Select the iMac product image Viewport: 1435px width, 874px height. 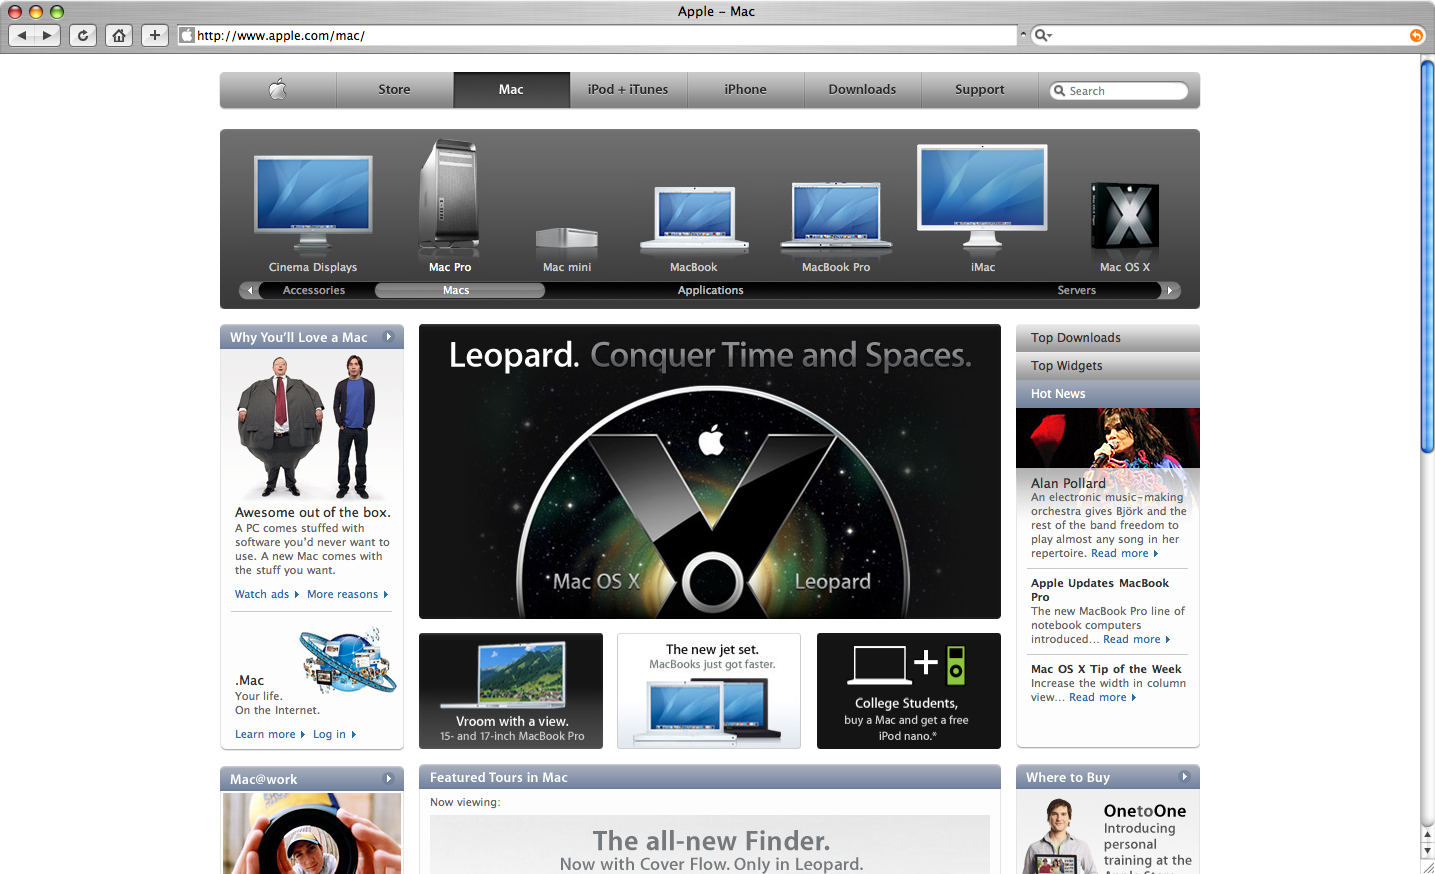click(983, 197)
